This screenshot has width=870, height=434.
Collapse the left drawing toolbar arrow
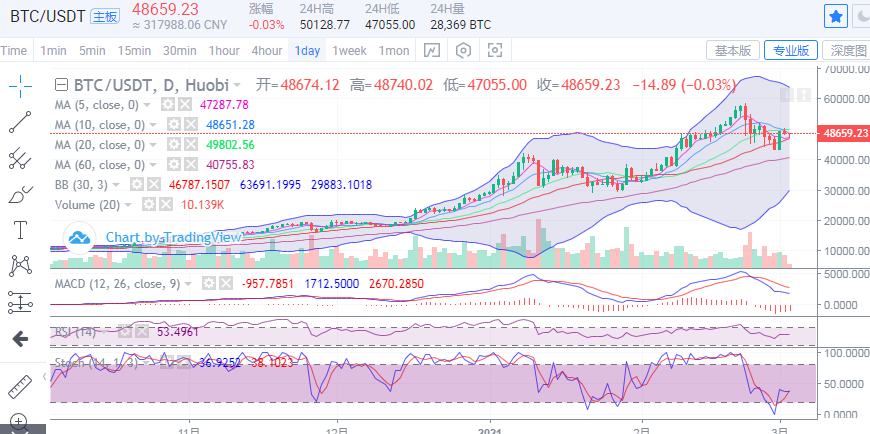pyautogui.click(x=45, y=377)
